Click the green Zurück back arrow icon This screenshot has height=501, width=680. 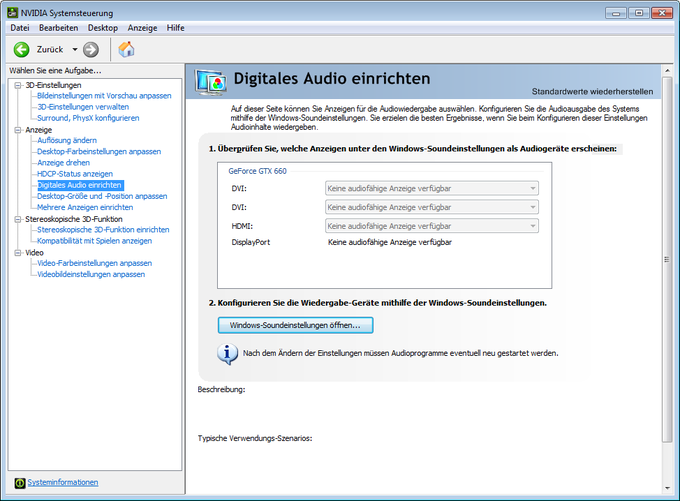click(21, 49)
